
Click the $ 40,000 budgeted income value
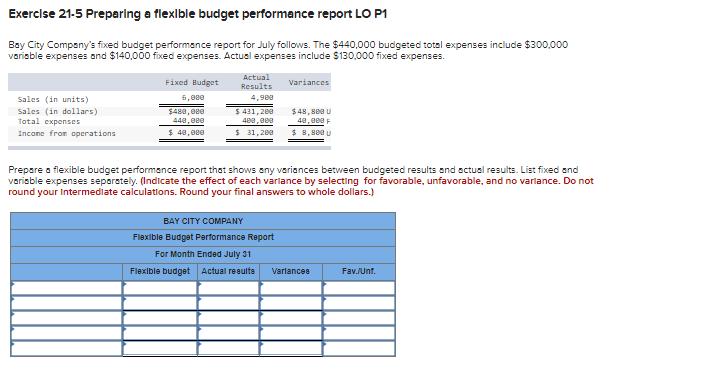tap(187, 133)
